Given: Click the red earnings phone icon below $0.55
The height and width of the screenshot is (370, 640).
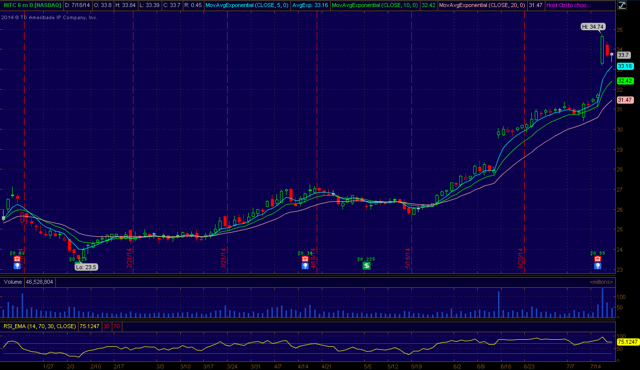Looking at the screenshot, I should pos(598,259).
